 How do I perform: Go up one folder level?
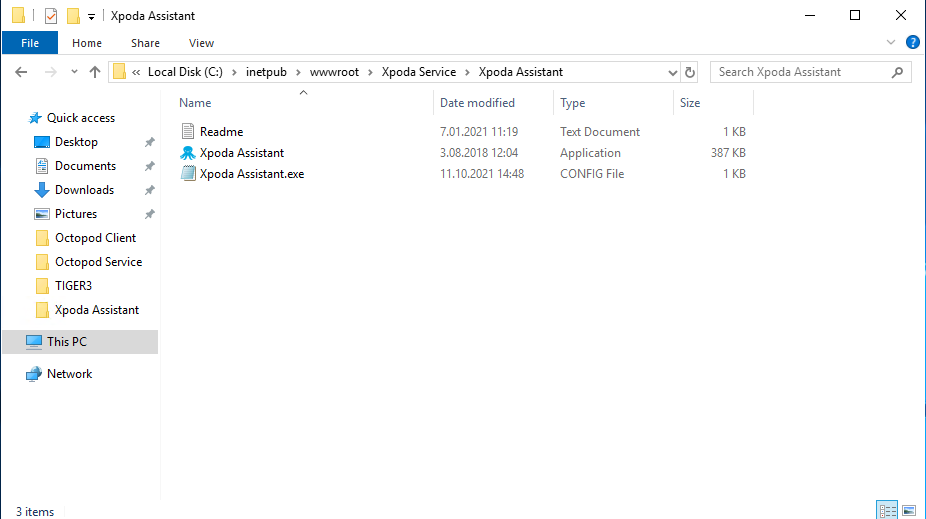[x=94, y=72]
